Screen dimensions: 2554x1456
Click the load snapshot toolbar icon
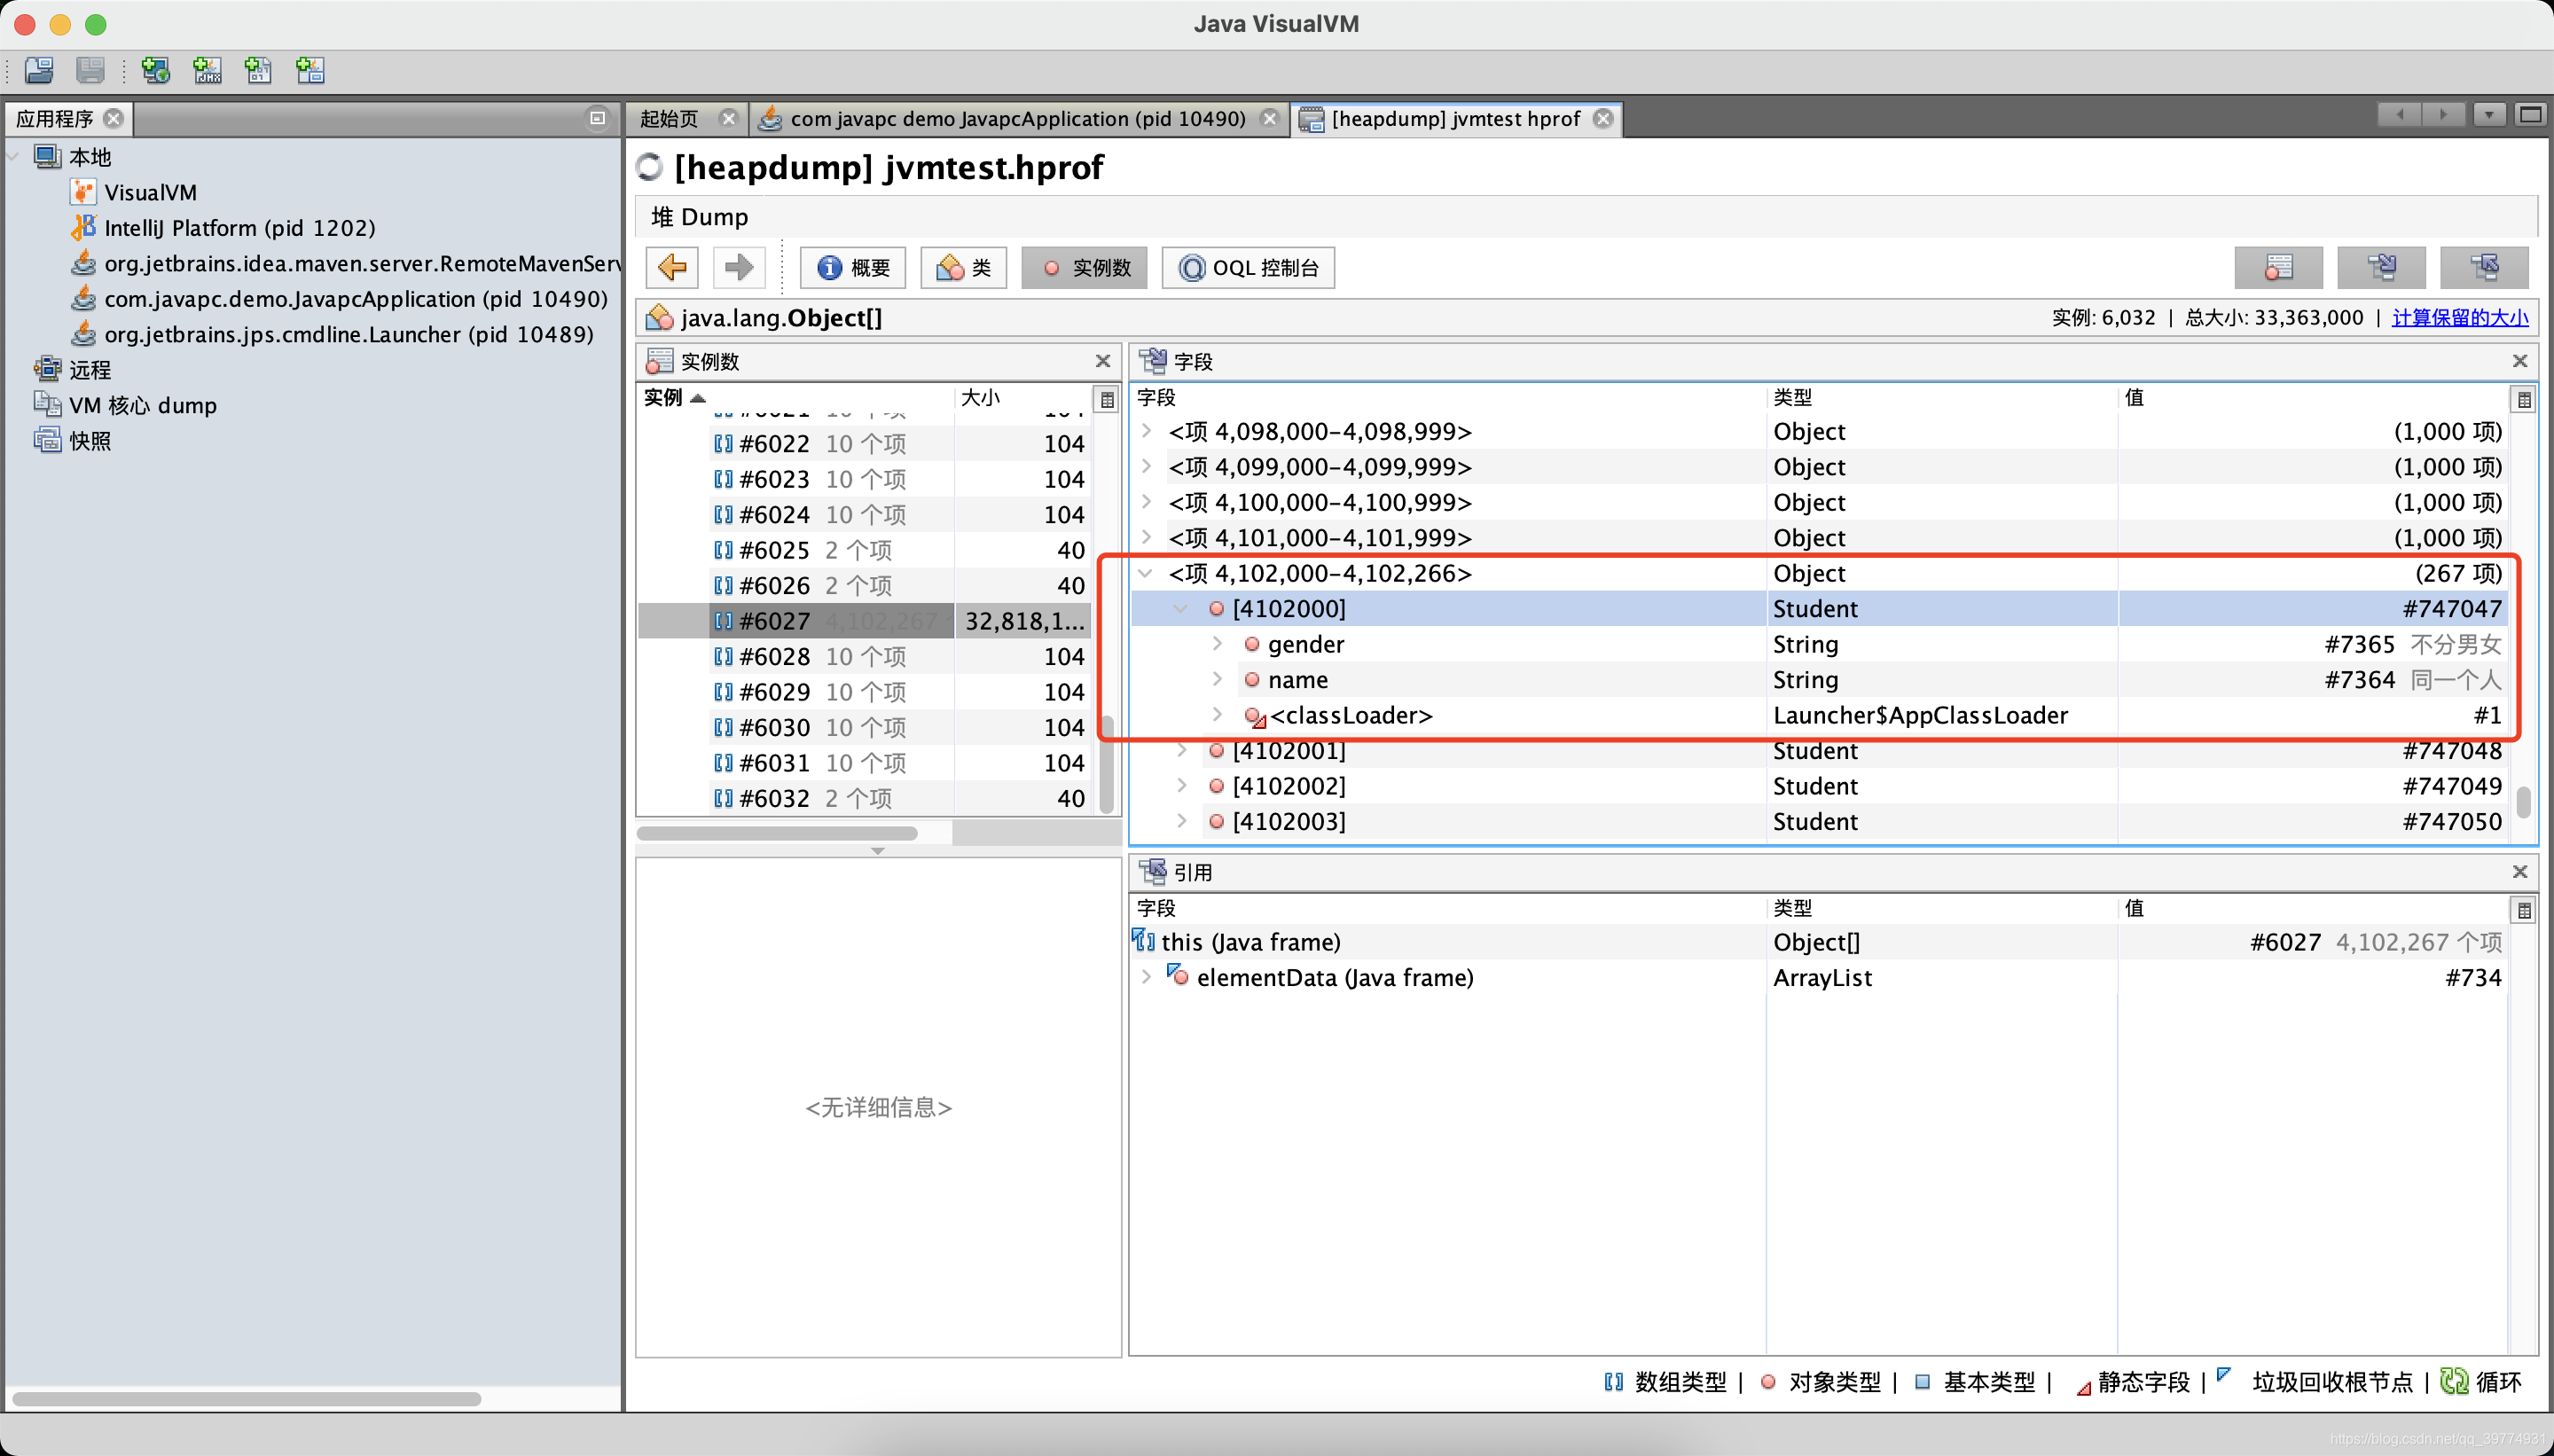click(x=39, y=70)
